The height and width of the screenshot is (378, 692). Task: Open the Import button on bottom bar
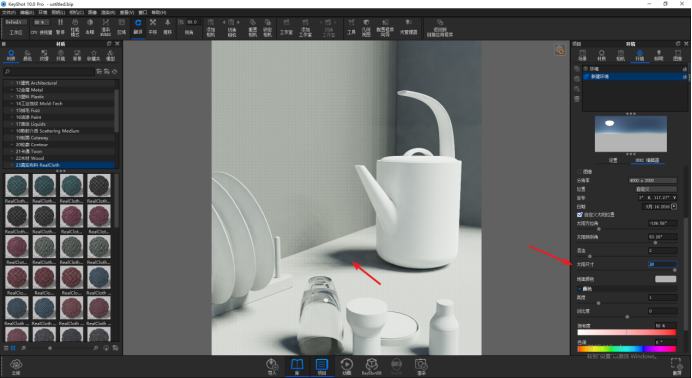[x=272, y=367]
